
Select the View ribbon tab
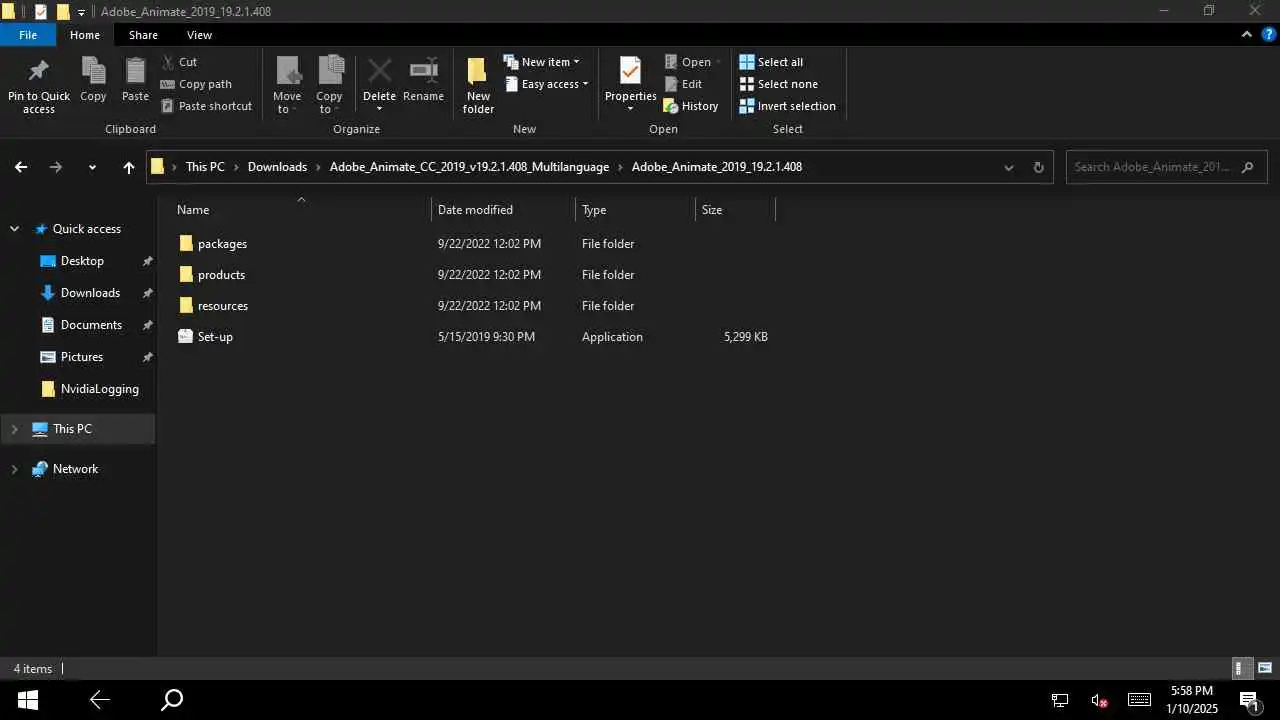coord(199,35)
